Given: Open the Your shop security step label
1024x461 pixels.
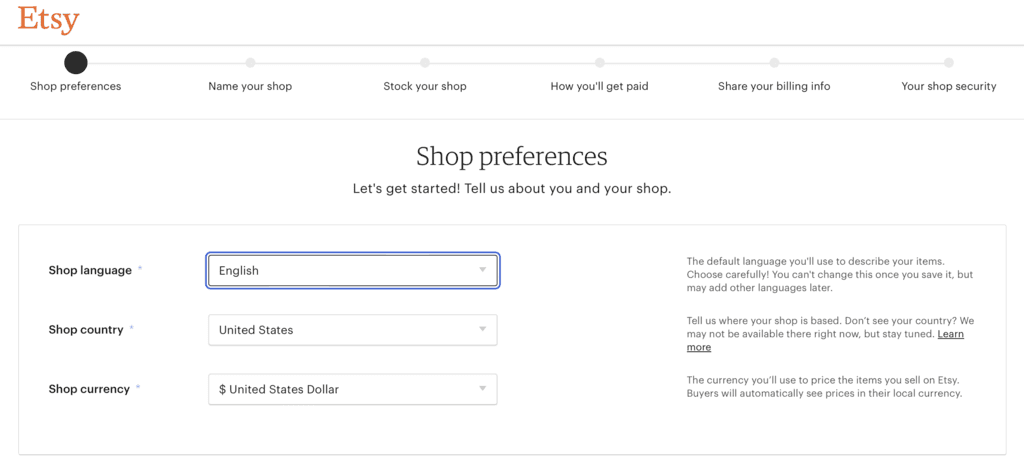Looking at the screenshot, I should point(949,87).
